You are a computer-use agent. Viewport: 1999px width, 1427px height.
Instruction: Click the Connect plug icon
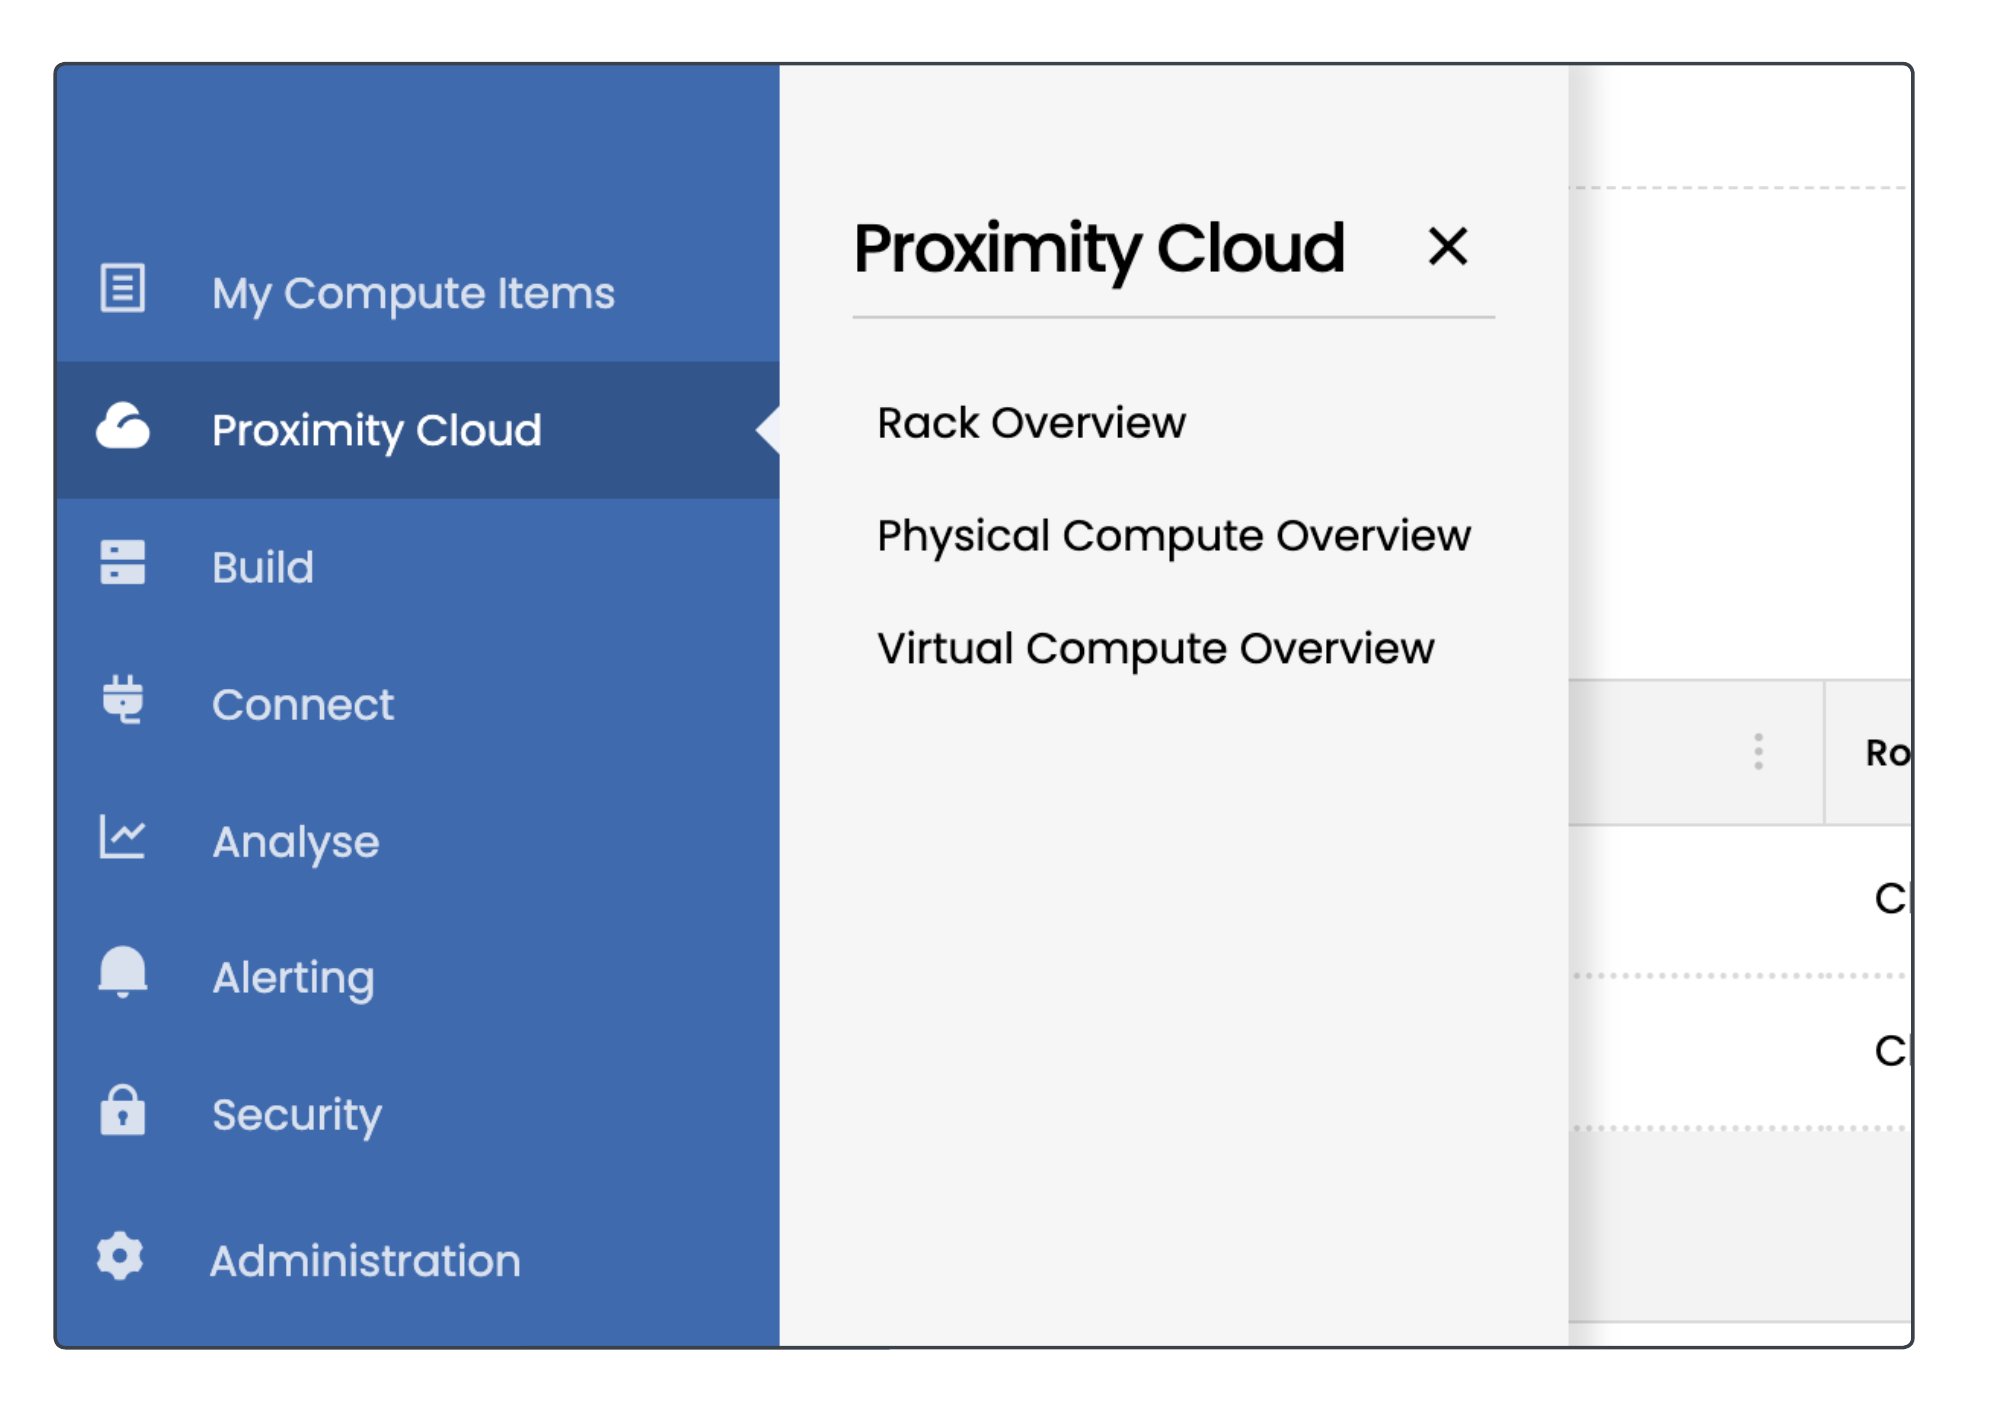coord(122,700)
